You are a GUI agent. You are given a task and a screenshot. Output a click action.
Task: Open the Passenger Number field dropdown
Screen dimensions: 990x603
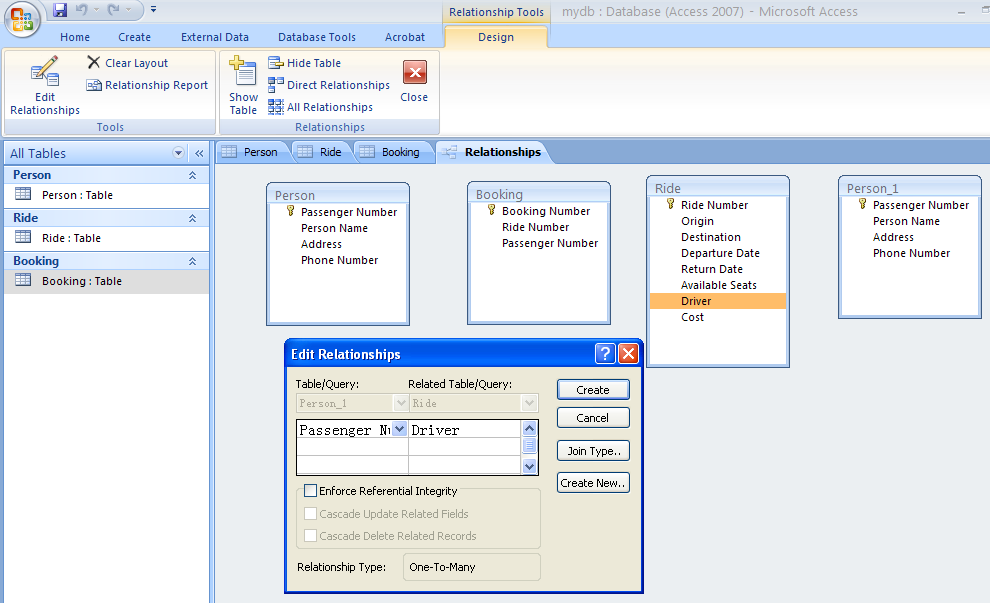[399, 429]
